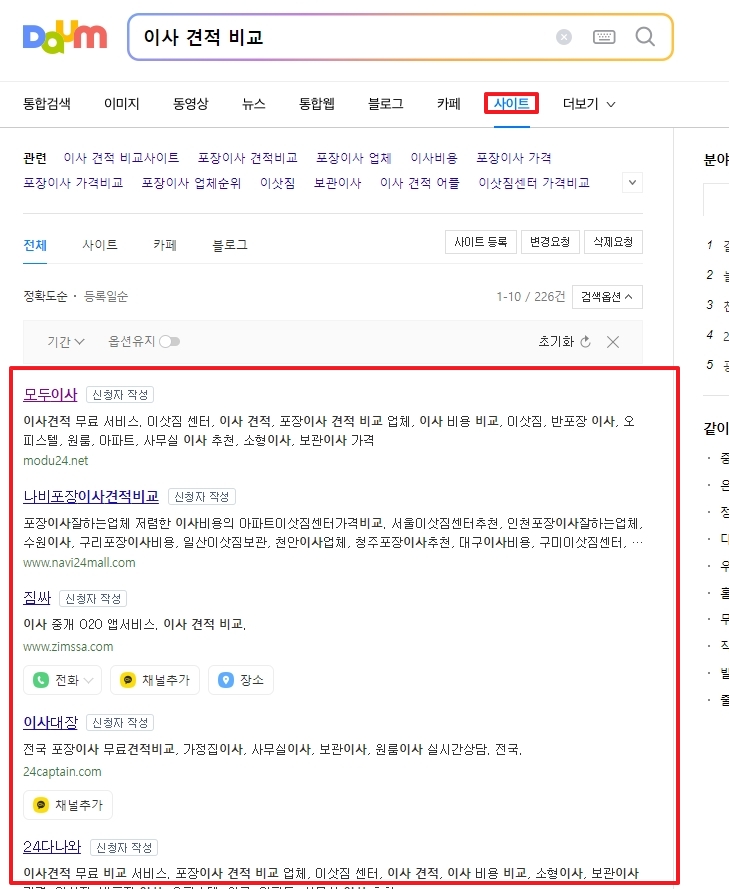Image resolution: width=729 pixels, height=889 pixels.
Task: Click the magnifier search icon
Action: coord(645,37)
